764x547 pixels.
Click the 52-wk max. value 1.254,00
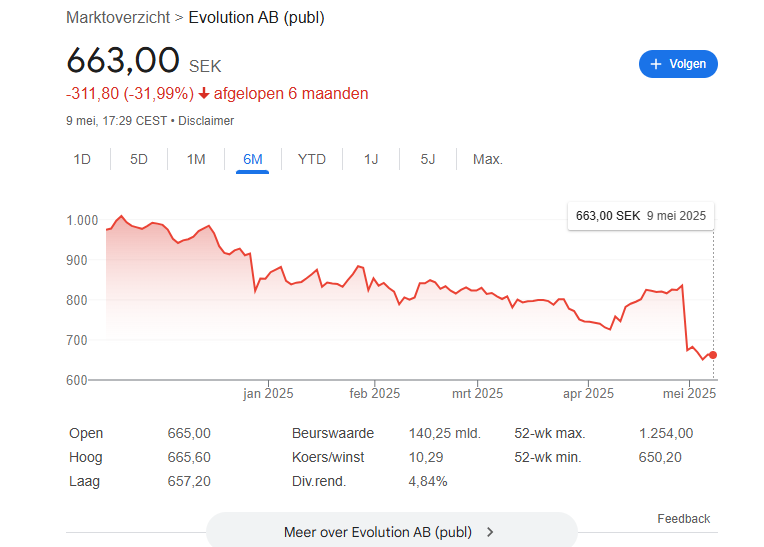coord(666,433)
